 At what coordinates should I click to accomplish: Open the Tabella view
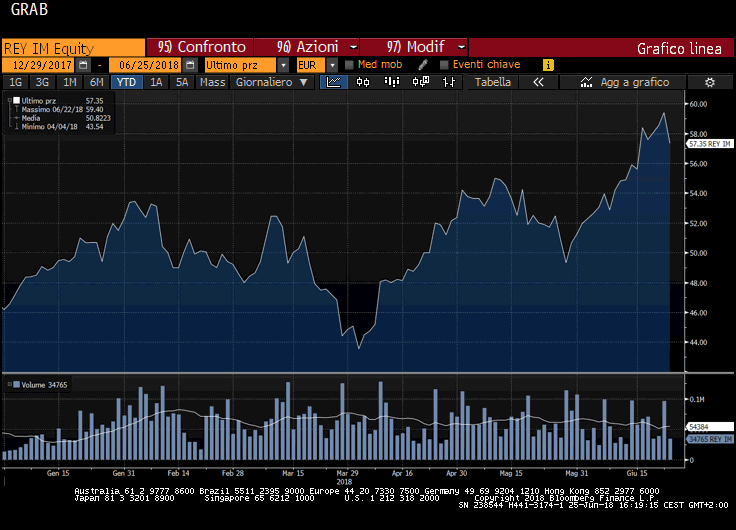(x=492, y=82)
